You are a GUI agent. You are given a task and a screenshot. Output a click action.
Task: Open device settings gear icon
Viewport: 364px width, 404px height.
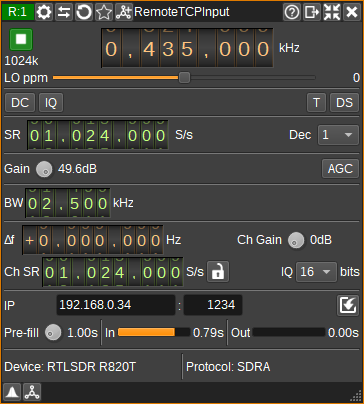click(44, 12)
